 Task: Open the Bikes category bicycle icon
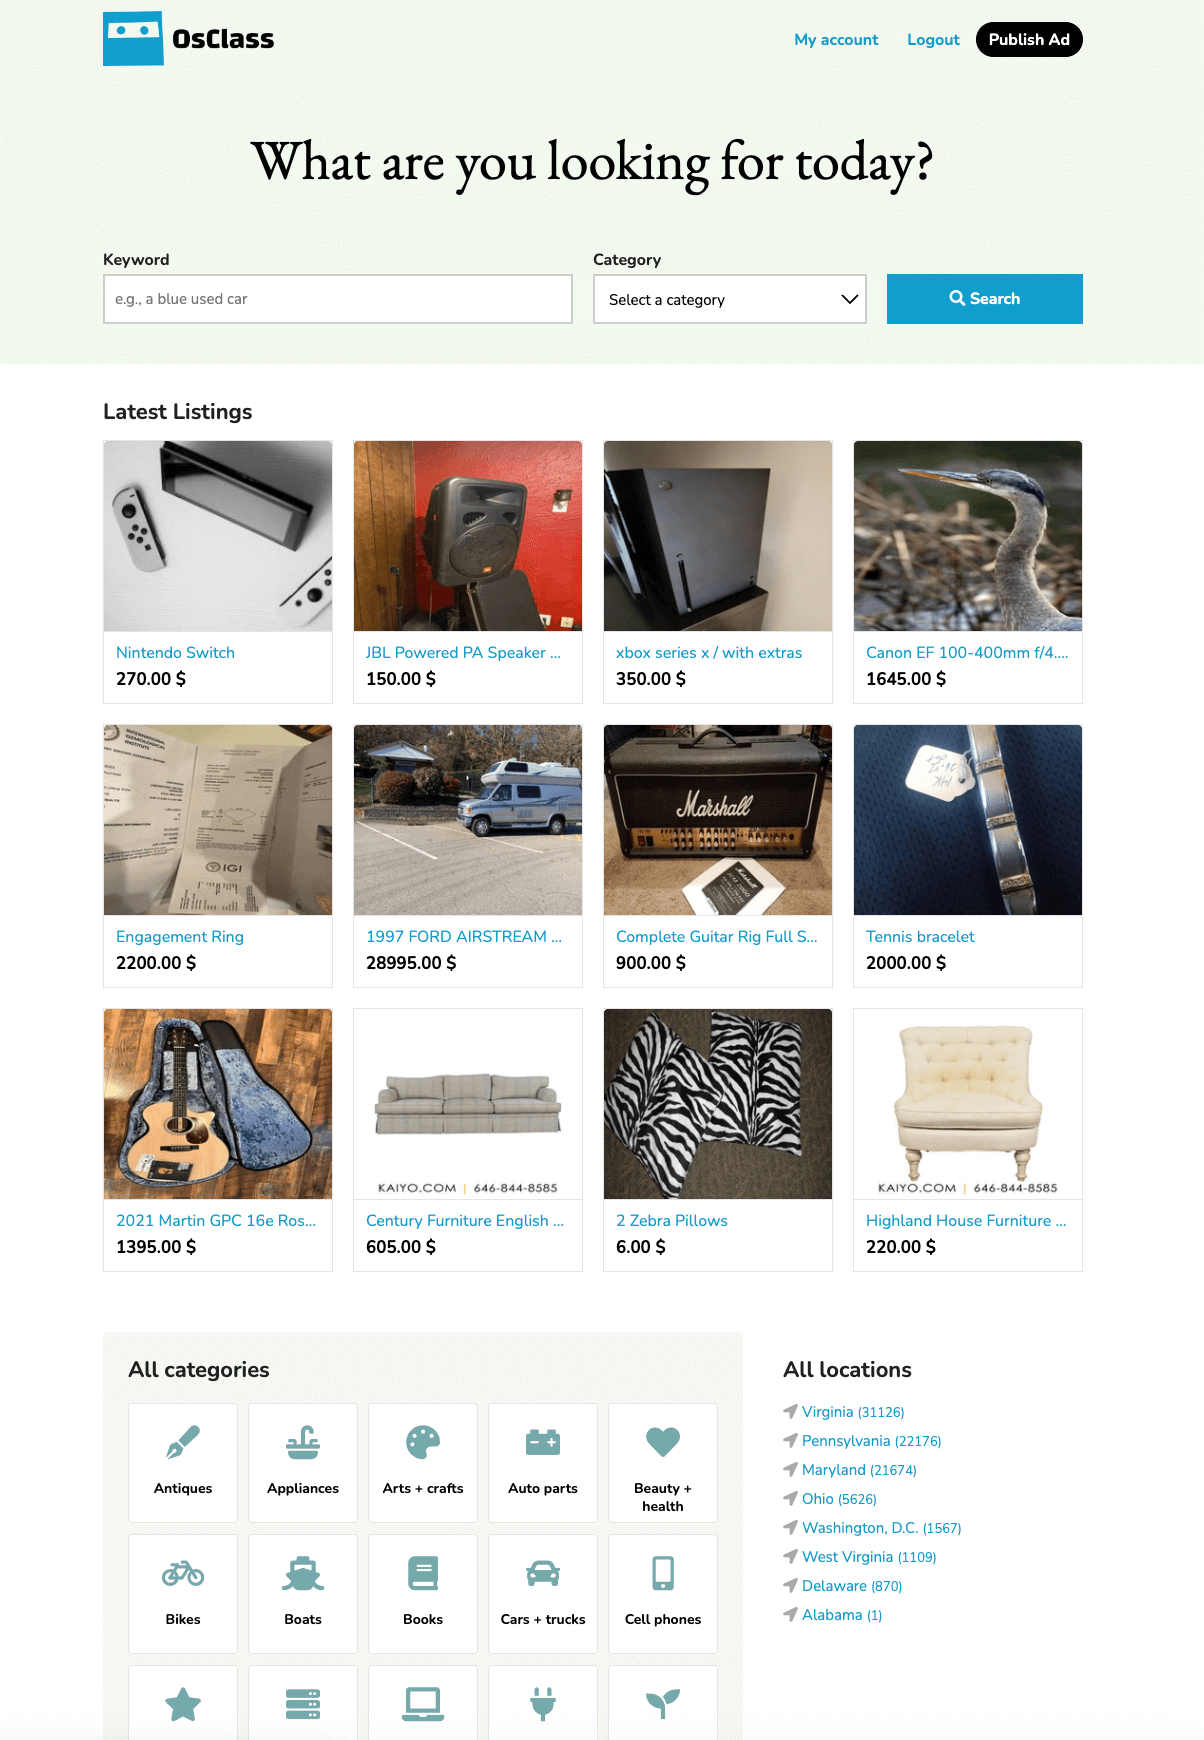[183, 1573]
